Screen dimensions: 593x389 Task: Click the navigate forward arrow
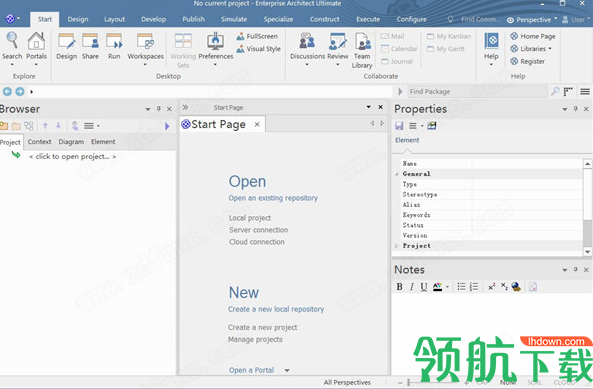click(20, 91)
